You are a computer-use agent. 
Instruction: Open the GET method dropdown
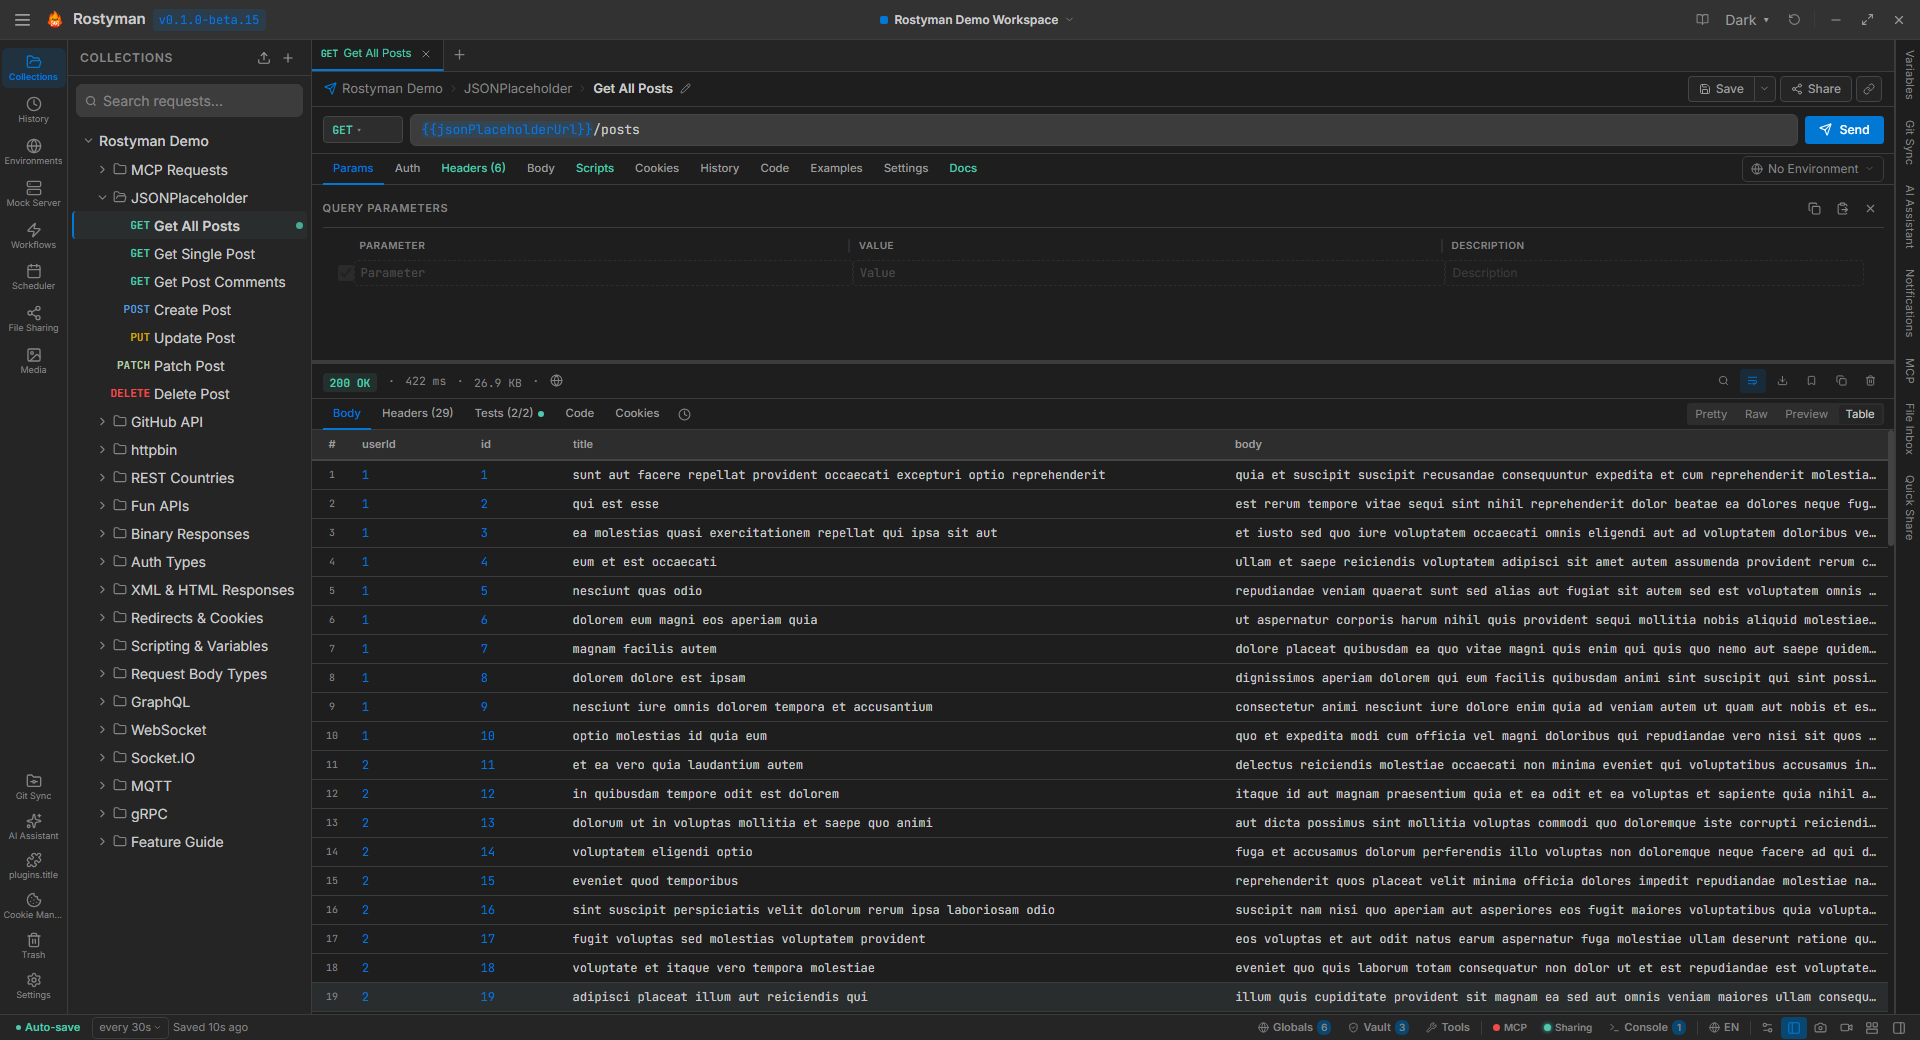[362, 130]
